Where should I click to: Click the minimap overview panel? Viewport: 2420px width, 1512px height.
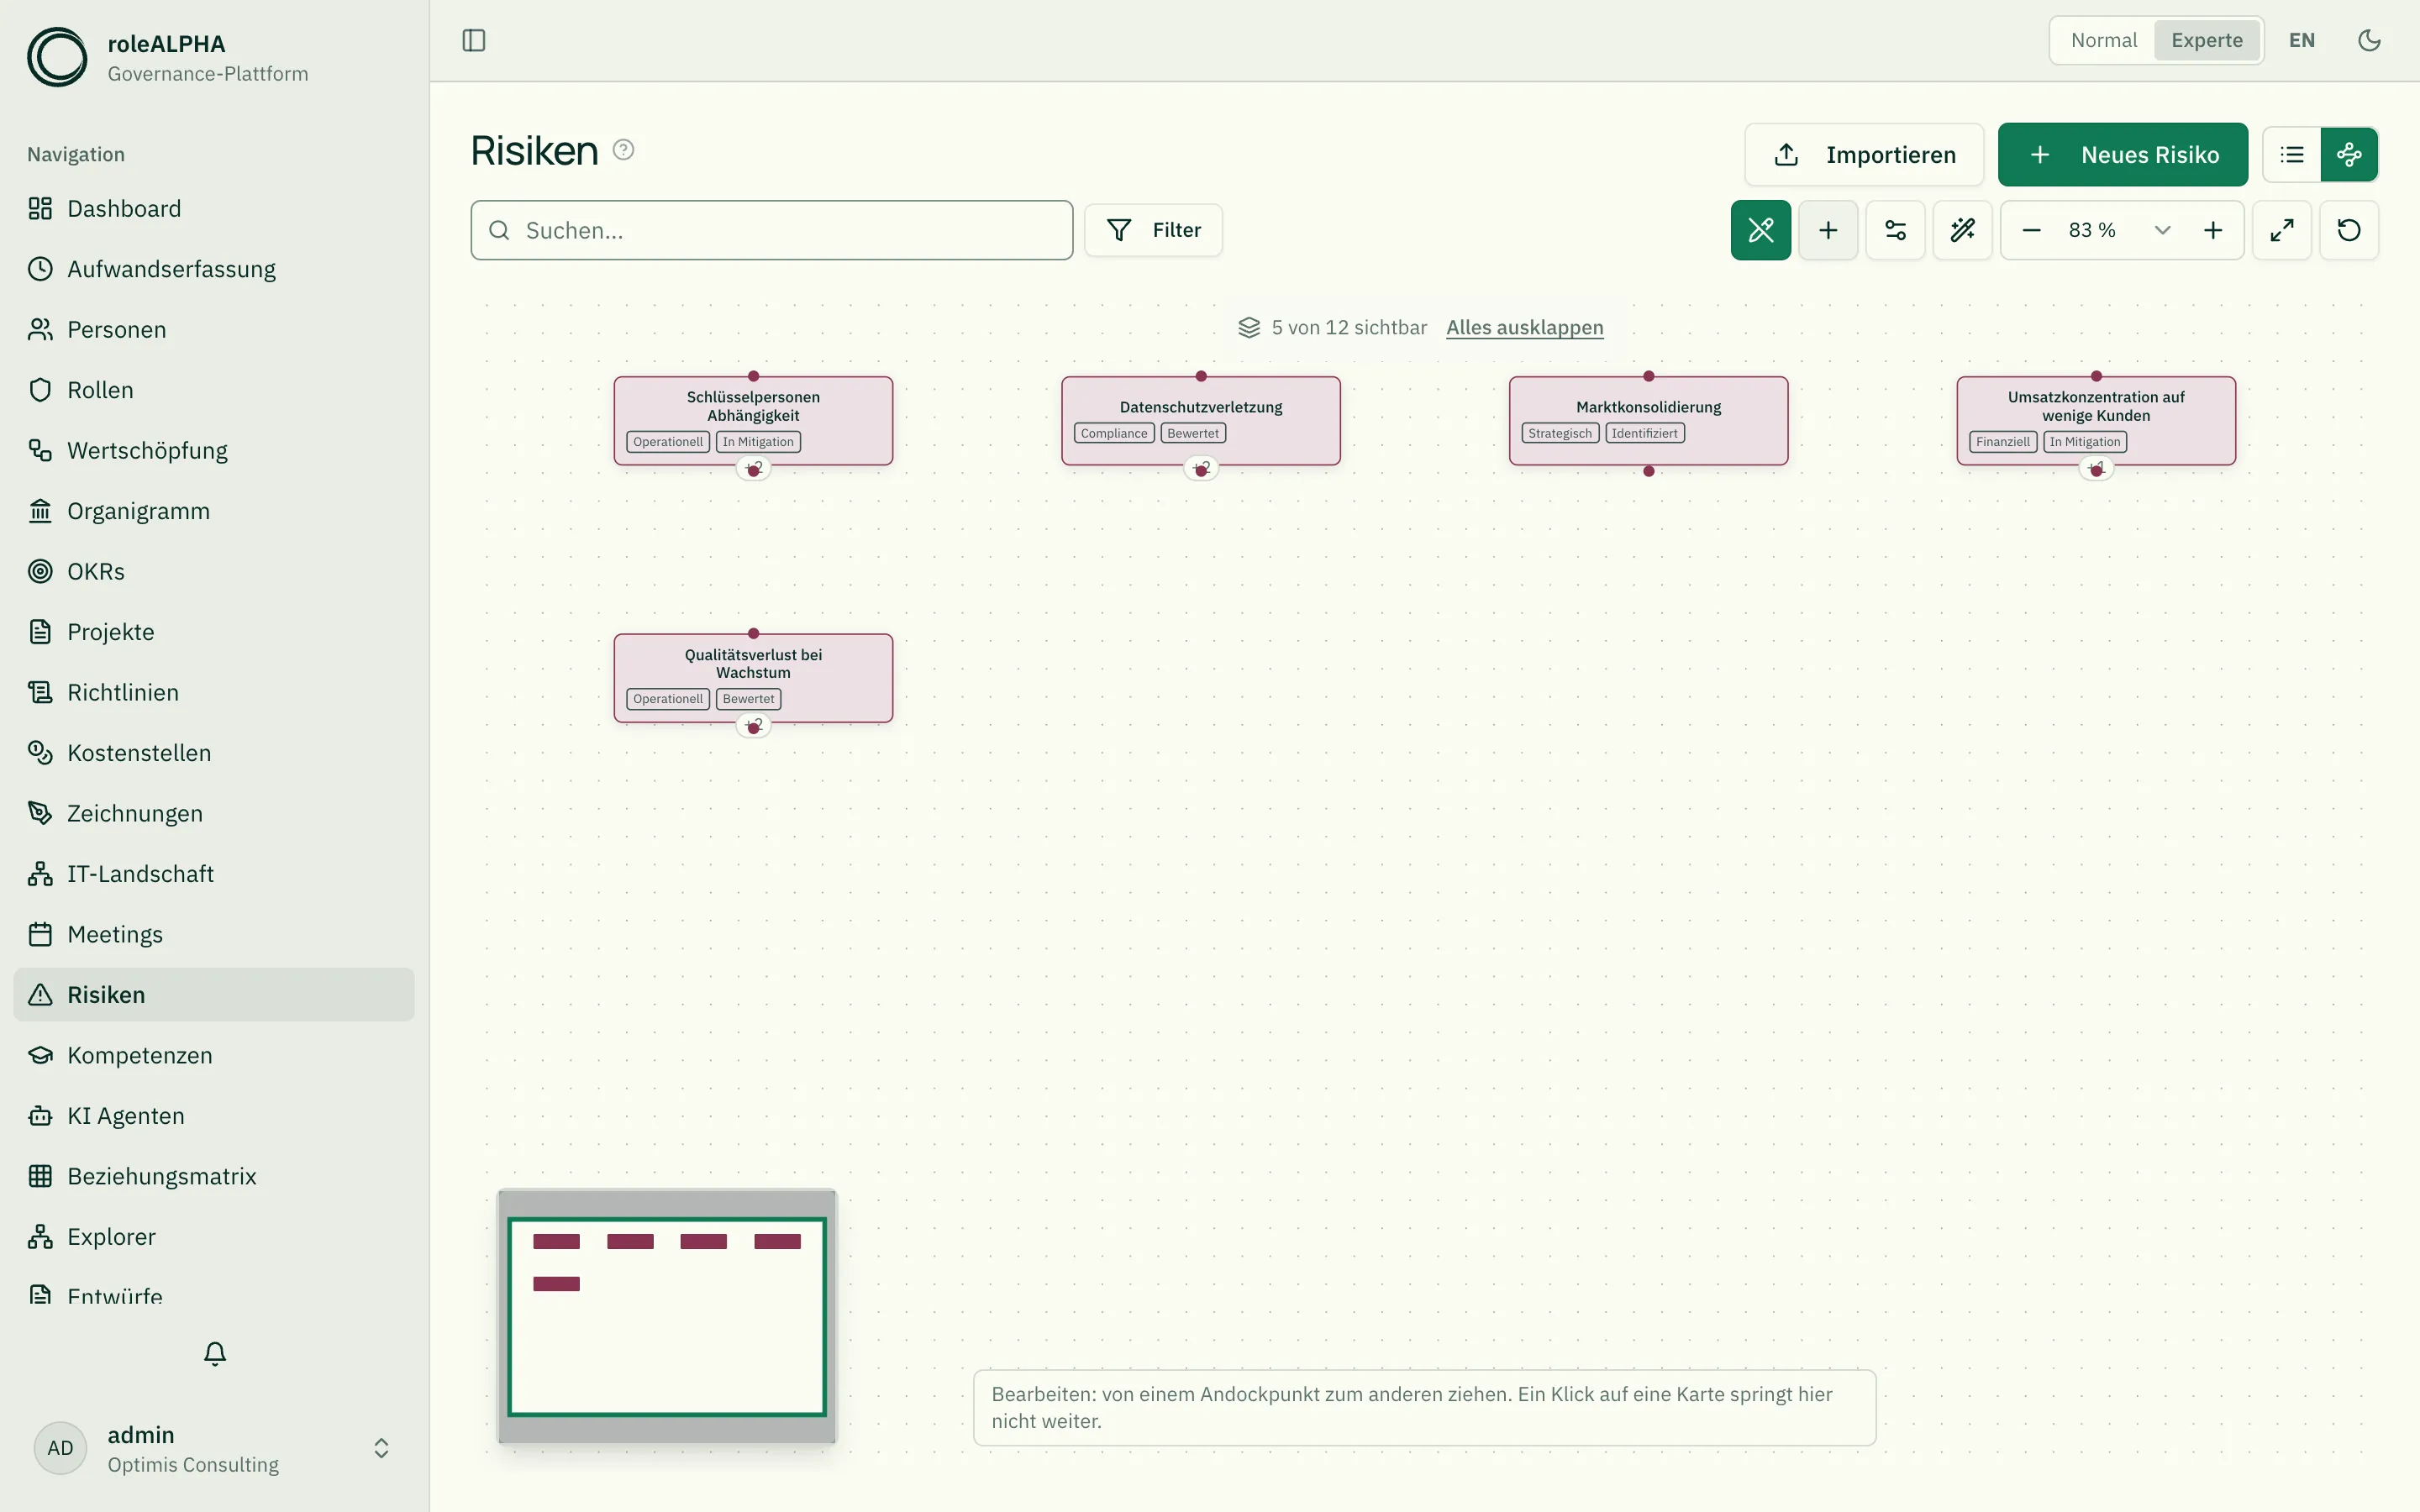pos(667,1316)
